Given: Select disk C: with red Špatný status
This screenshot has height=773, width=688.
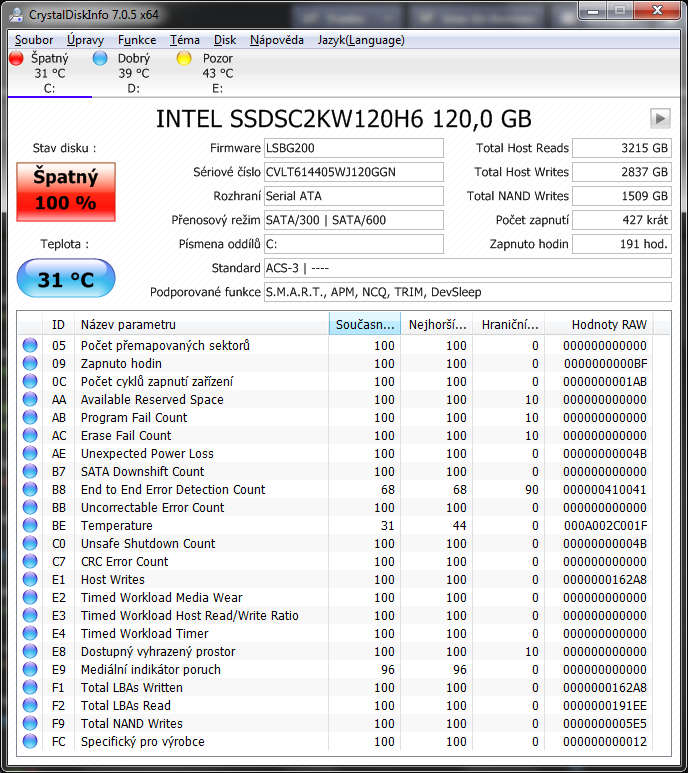Looking at the screenshot, I should [49, 73].
